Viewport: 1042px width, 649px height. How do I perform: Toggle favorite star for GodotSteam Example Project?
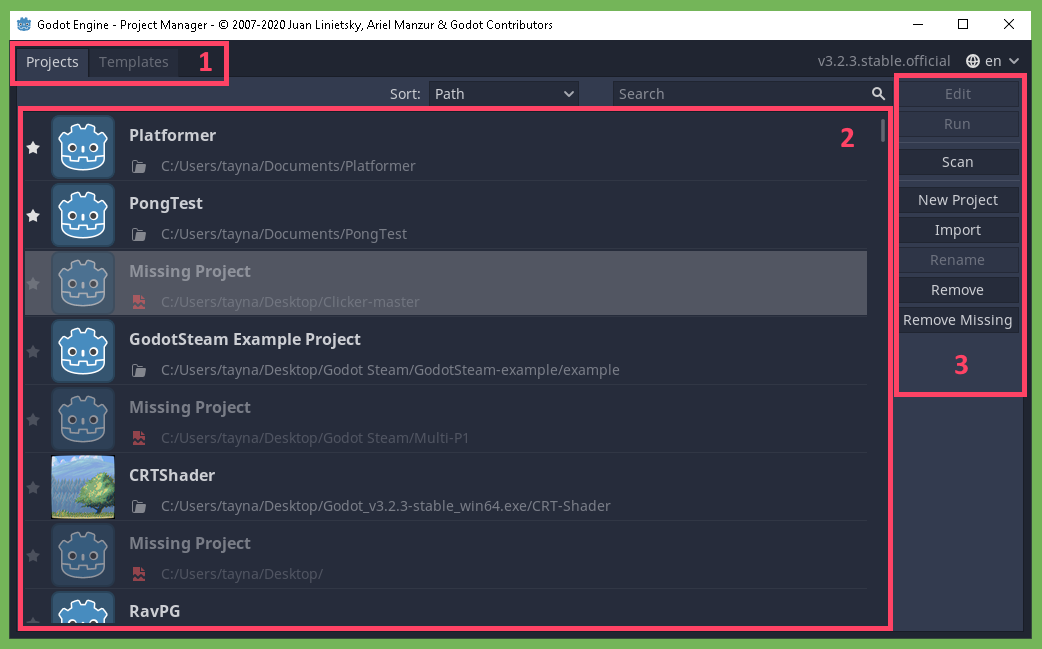click(x=33, y=351)
